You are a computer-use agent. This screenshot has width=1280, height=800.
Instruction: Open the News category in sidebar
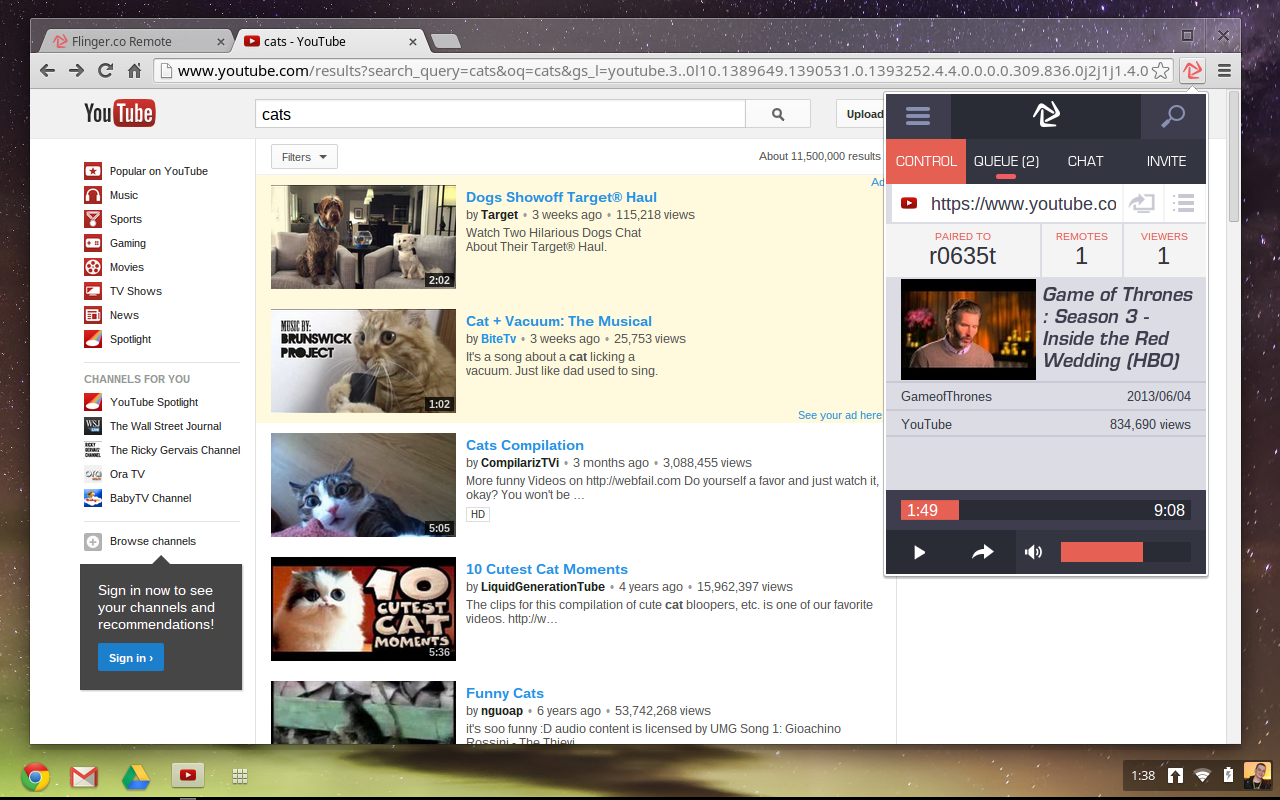click(x=112, y=315)
